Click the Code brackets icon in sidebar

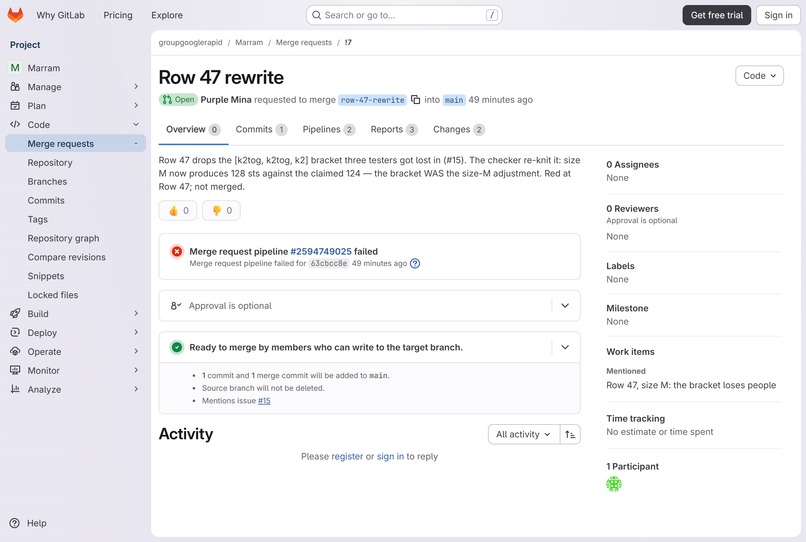(15, 124)
